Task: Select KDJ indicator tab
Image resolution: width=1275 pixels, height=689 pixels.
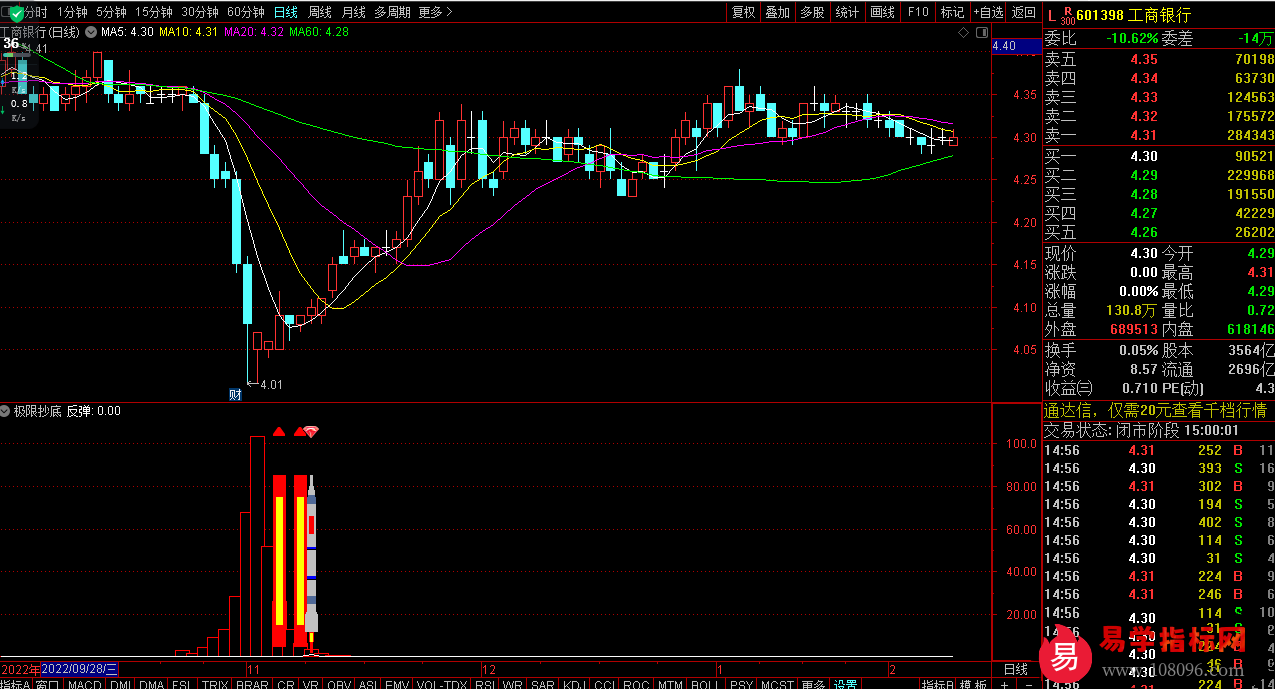Action: tap(574, 684)
